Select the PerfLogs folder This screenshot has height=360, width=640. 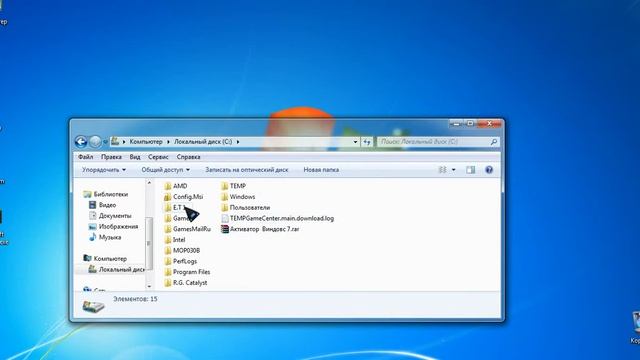pos(181,261)
